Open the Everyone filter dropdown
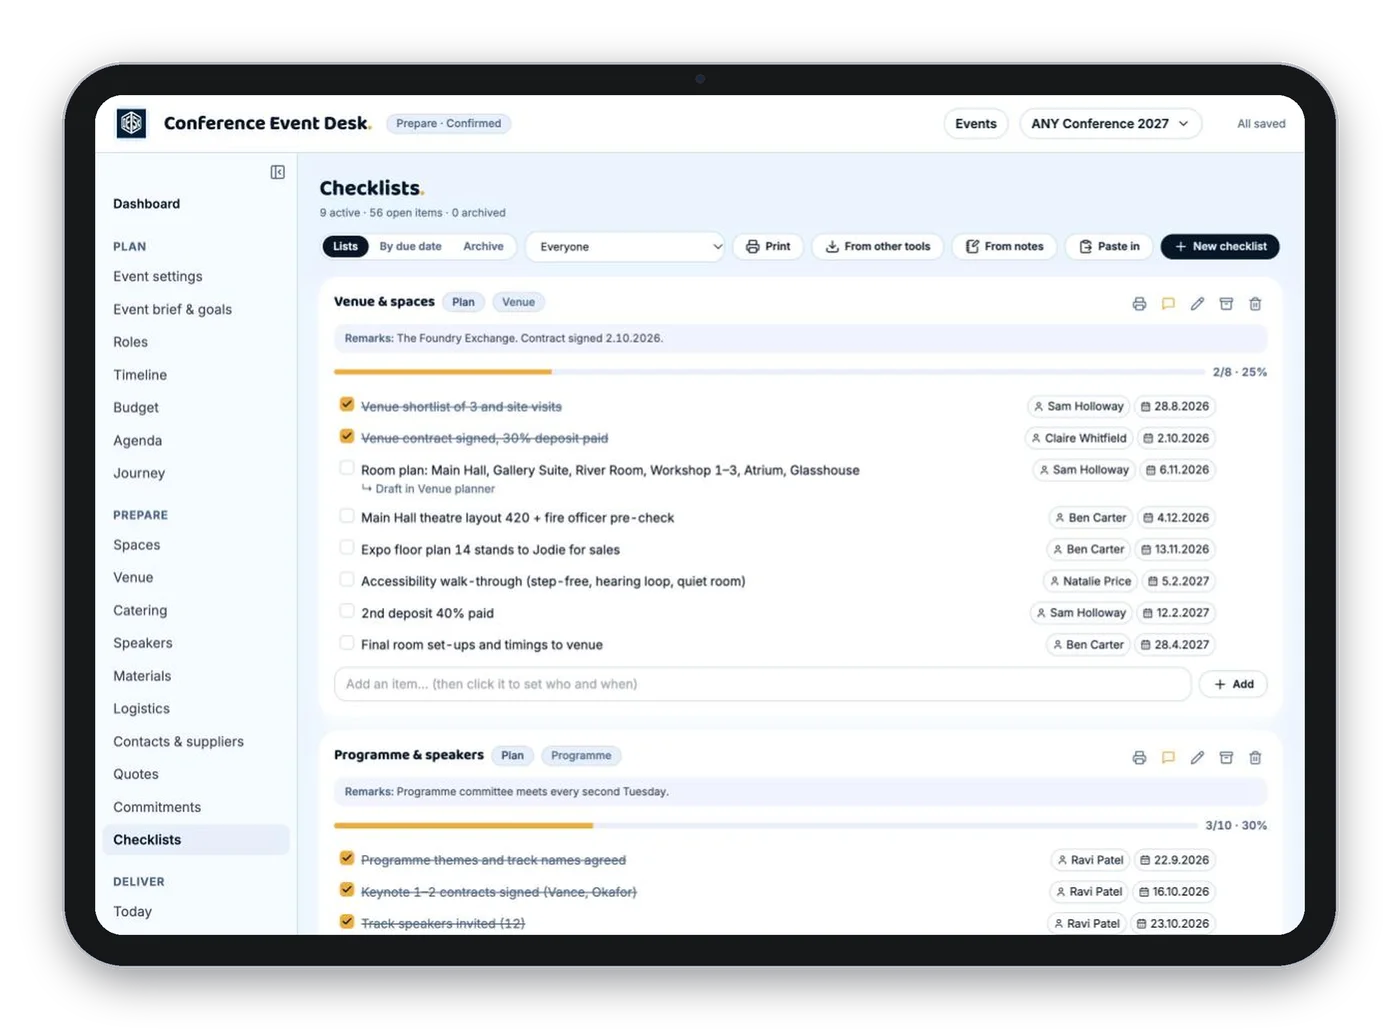The height and width of the screenshot is (1030, 1400). click(x=626, y=247)
